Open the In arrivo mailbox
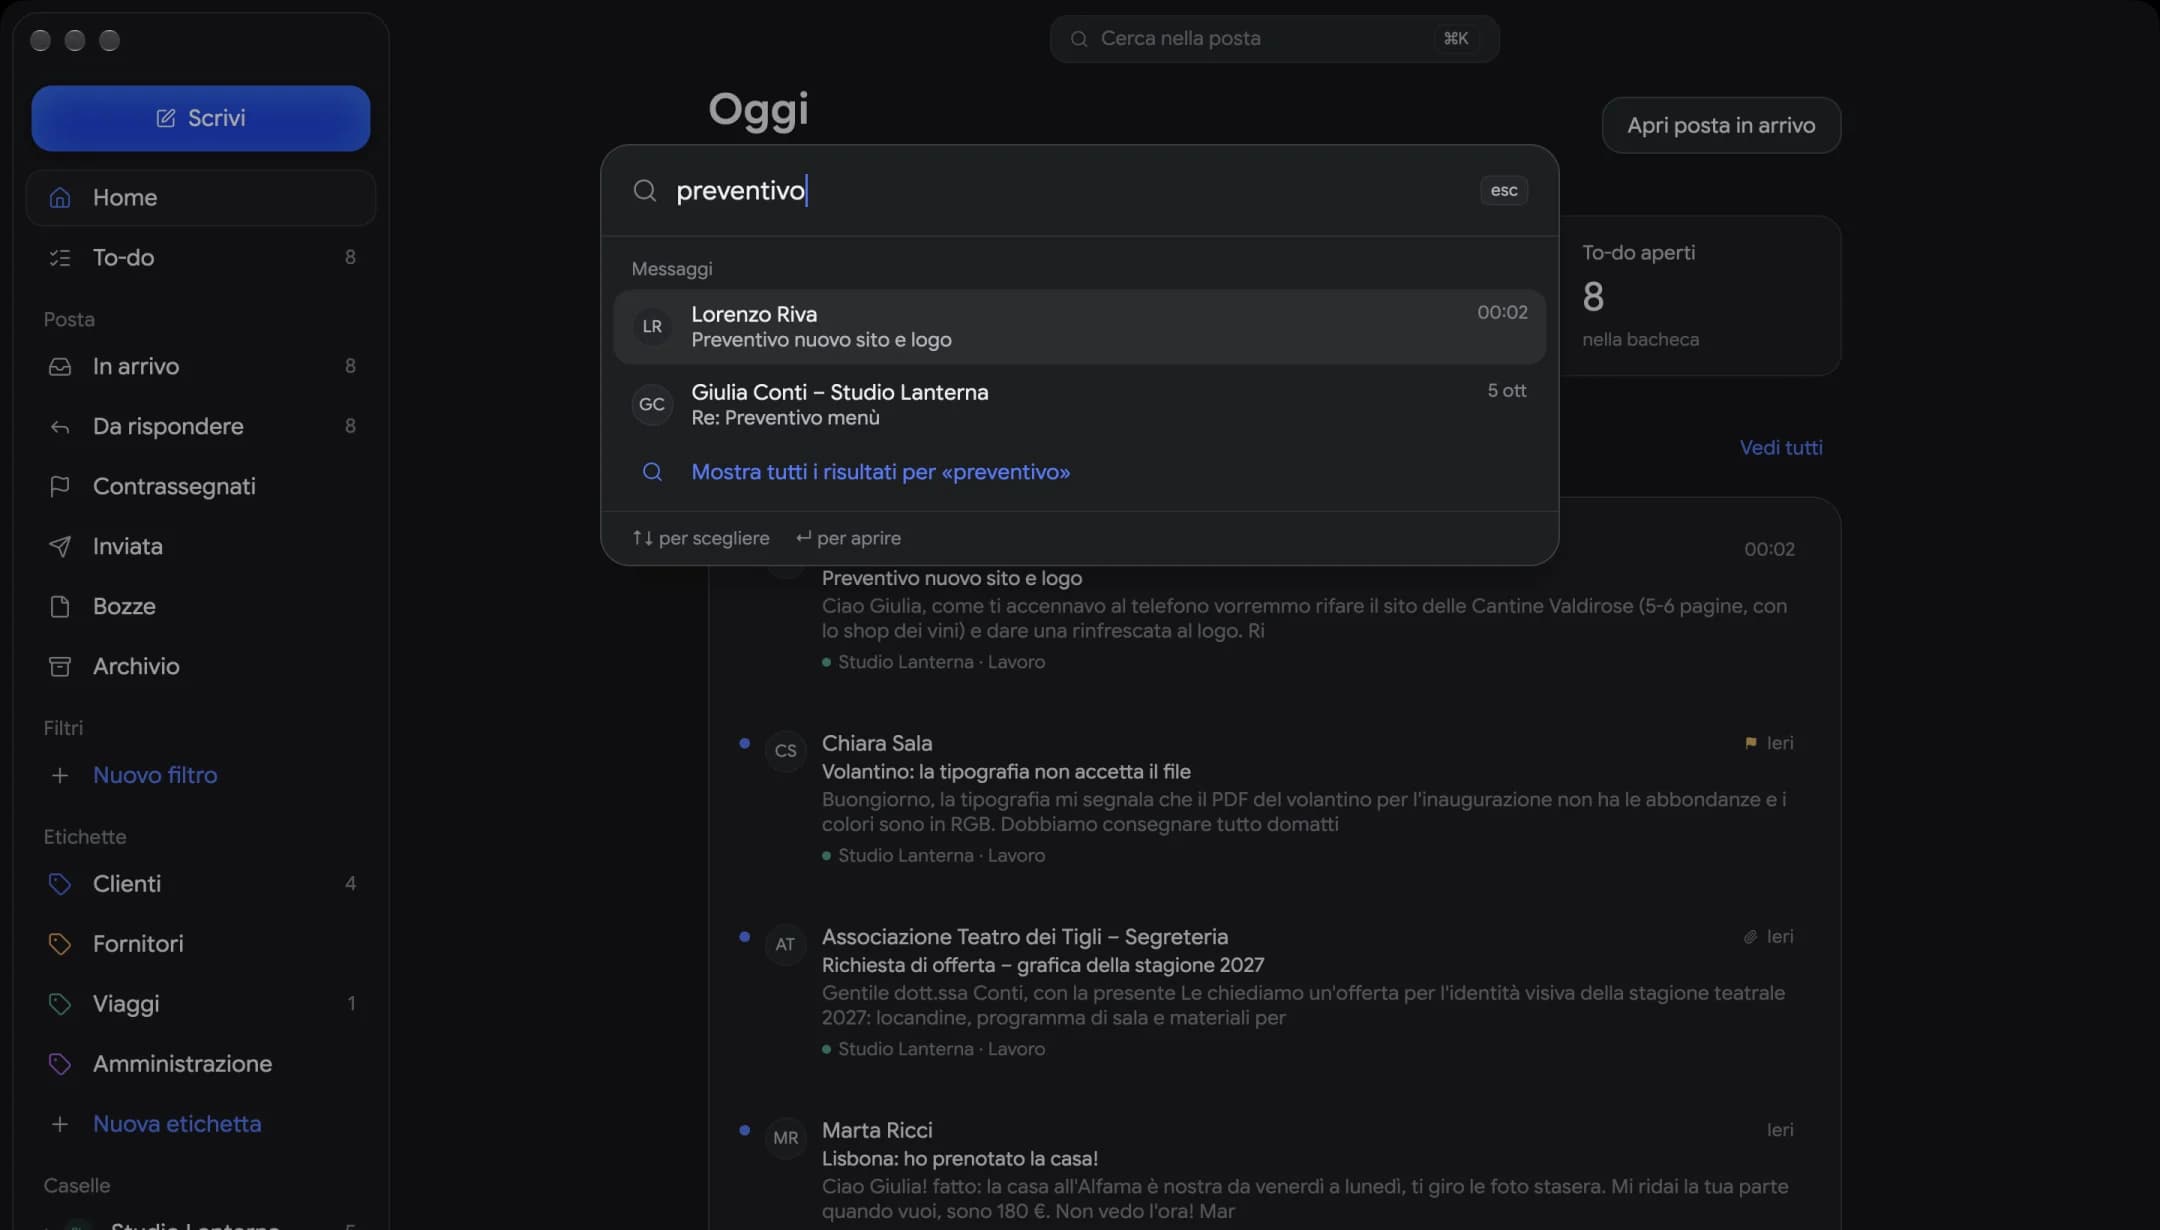The width and height of the screenshot is (2160, 1230). click(x=200, y=366)
